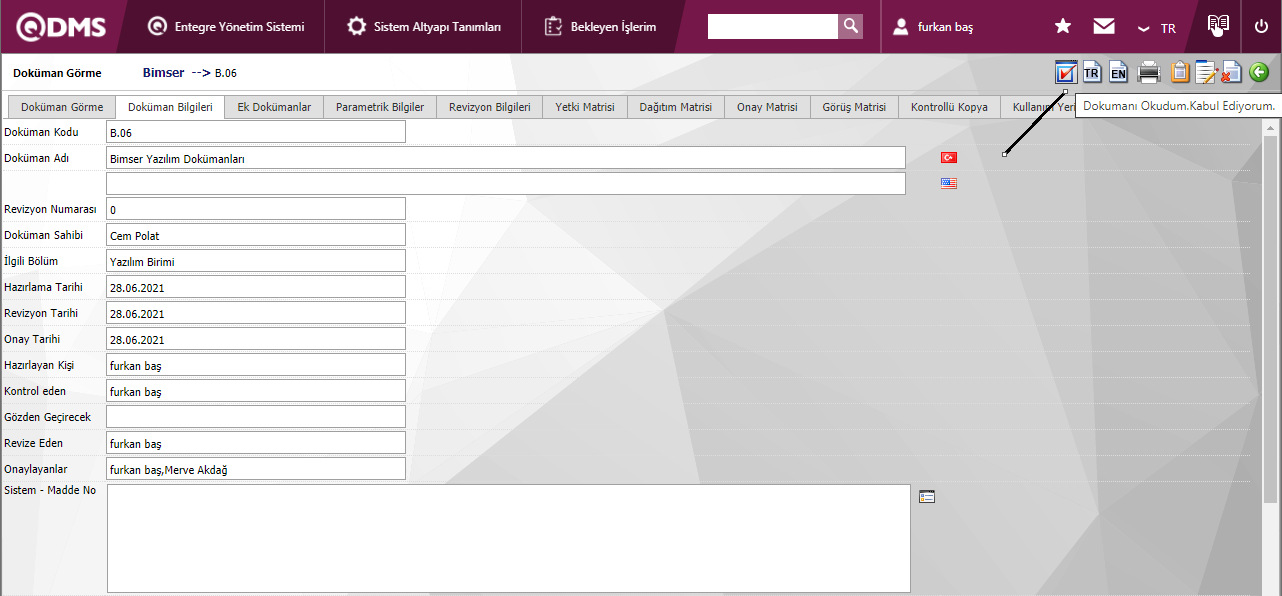Open the user guide book icon
Viewport: 1282px width, 596px height.
[1217, 25]
